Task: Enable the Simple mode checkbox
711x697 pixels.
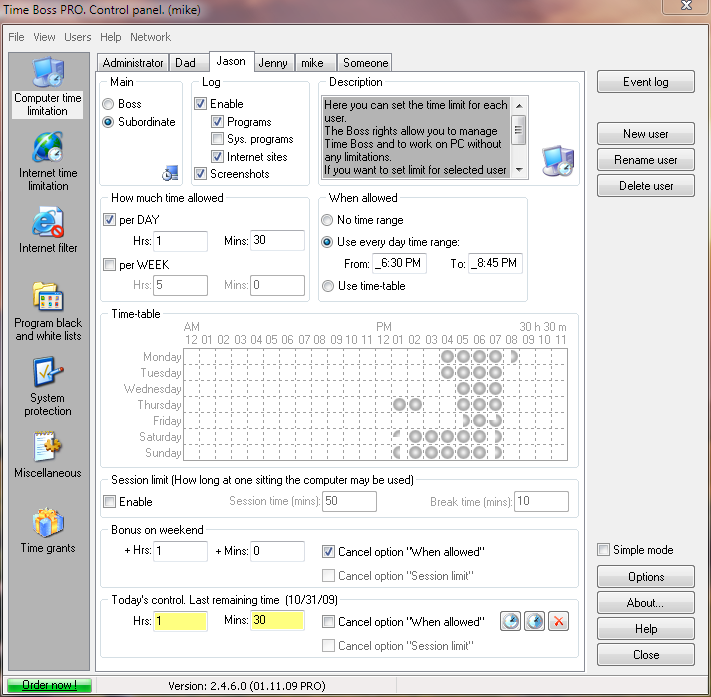Action: (604, 550)
